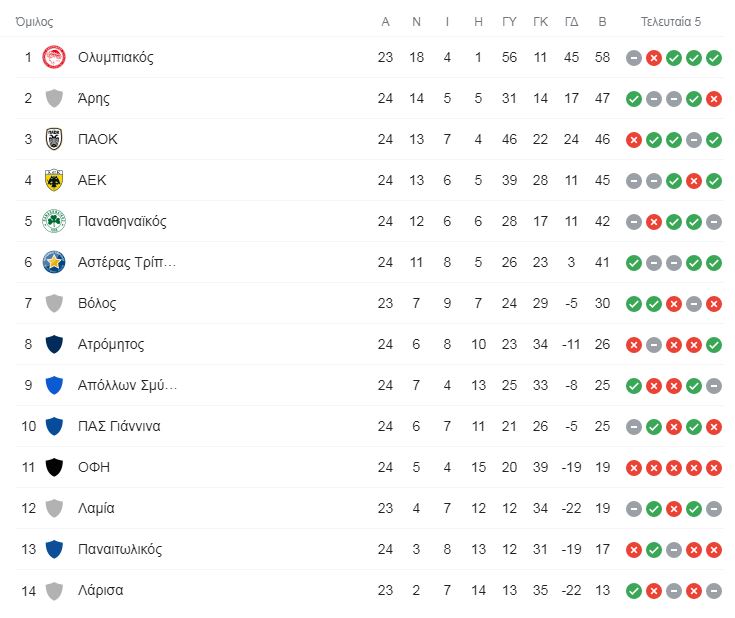Open the ΠΑΣ Γιάννινα team link

click(119, 426)
